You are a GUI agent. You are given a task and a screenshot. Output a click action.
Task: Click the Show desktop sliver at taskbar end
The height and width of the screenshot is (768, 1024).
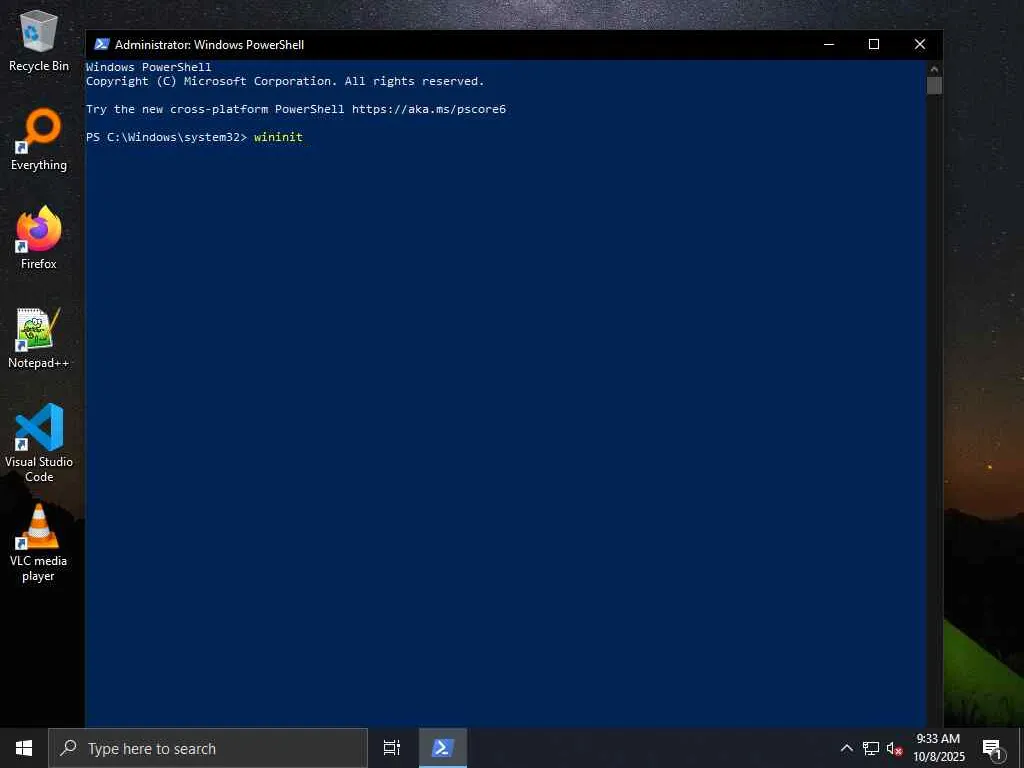1021,748
